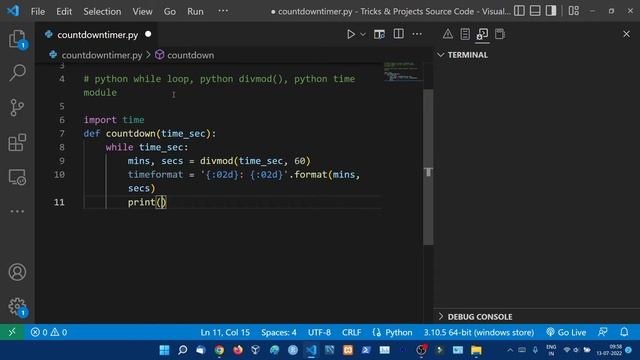
Task: Open the preview/changes icon in editor toolbar
Action: coord(379,34)
